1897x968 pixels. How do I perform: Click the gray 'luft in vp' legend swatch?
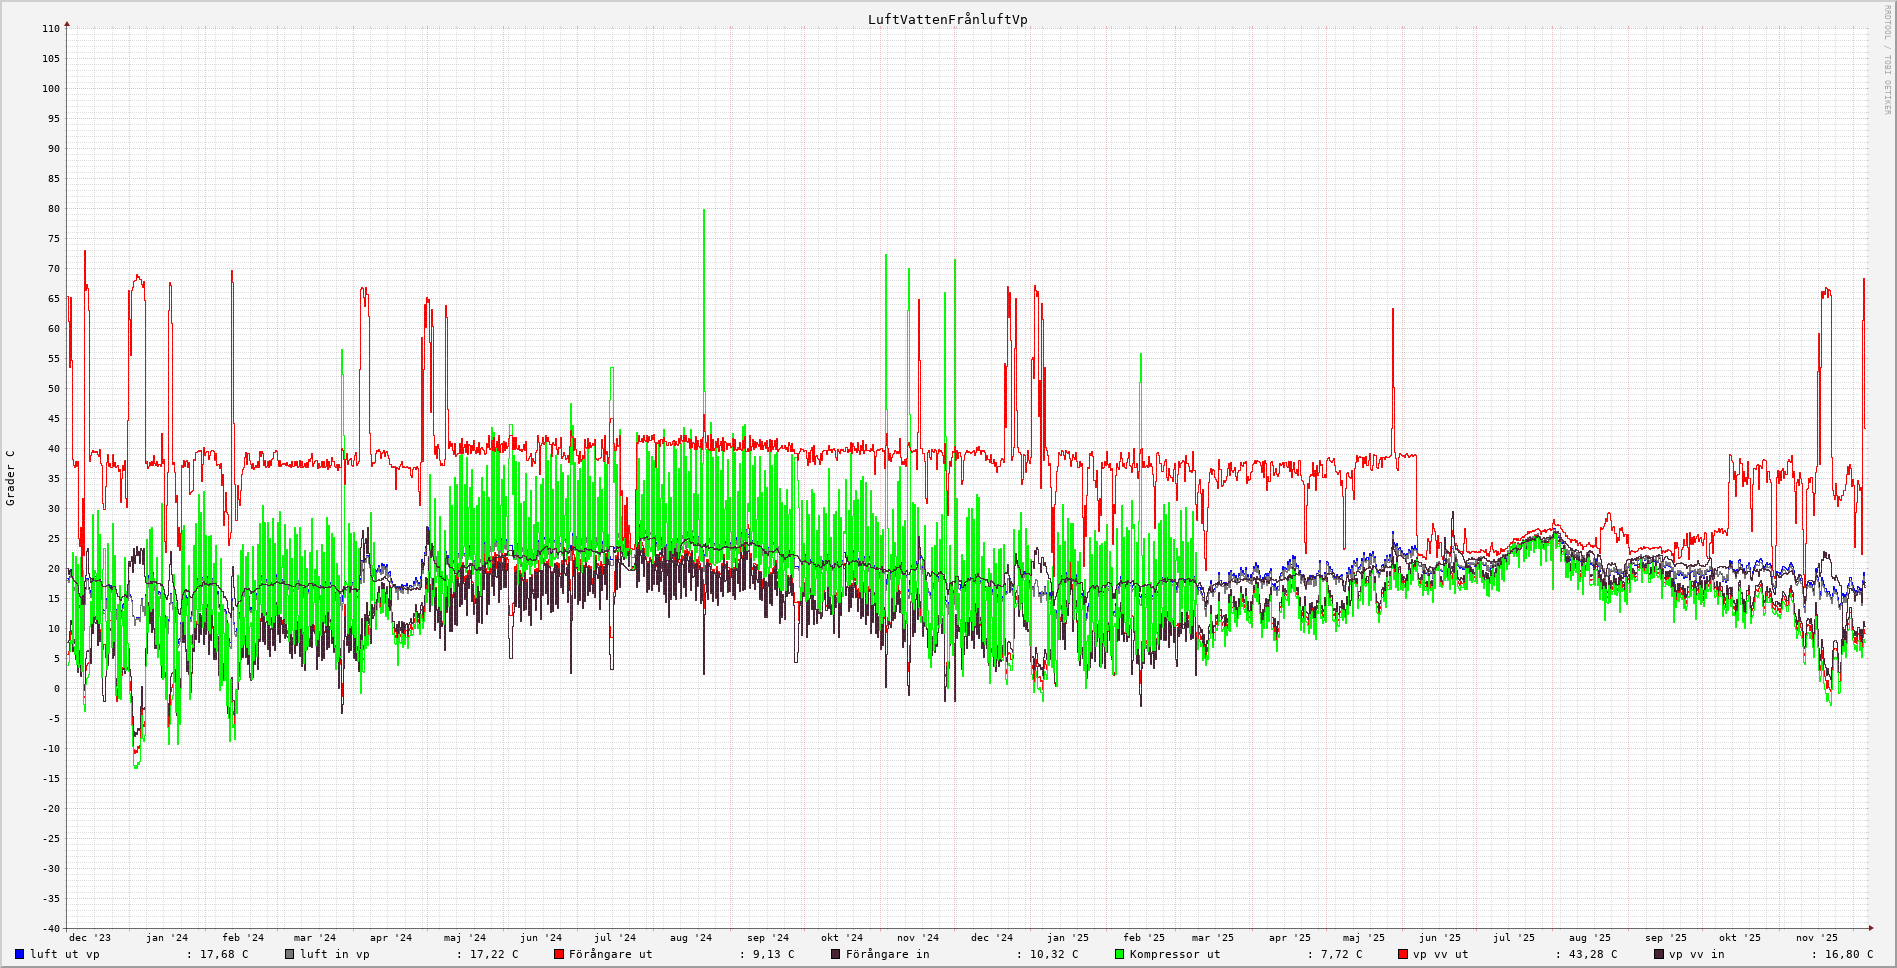(x=290, y=954)
